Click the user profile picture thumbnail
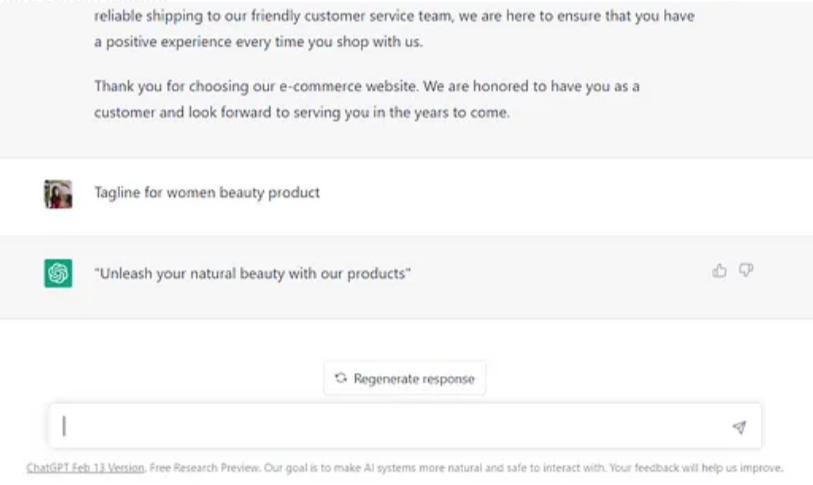The image size is (813, 485). point(58,193)
